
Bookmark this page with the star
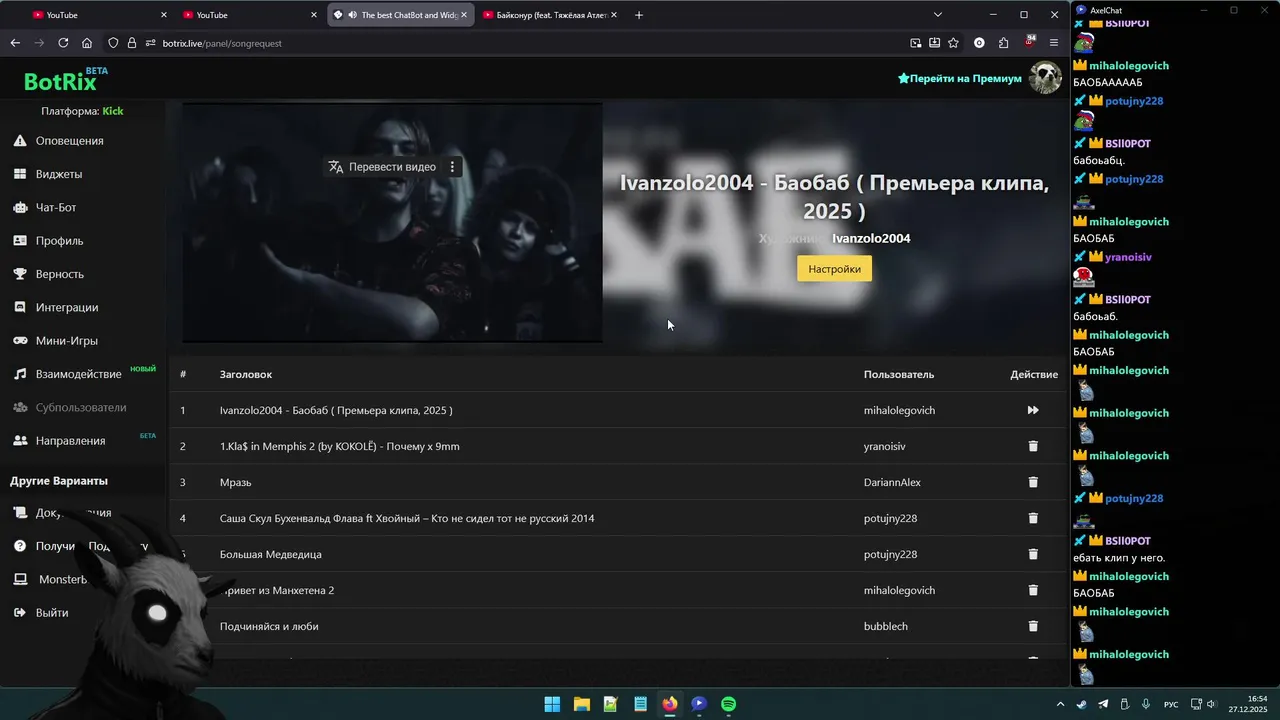pyautogui.click(x=953, y=43)
